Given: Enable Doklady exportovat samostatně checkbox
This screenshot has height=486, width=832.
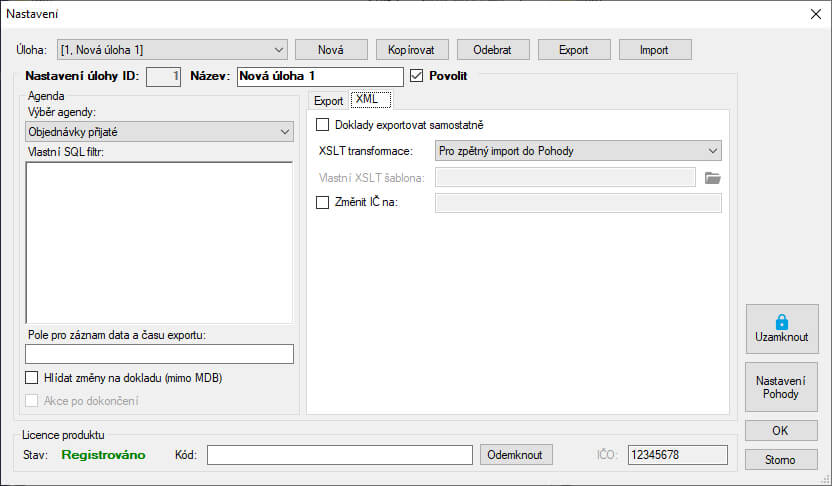Looking at the screenshot, I should pyautogui.click(x=323, y=125).
